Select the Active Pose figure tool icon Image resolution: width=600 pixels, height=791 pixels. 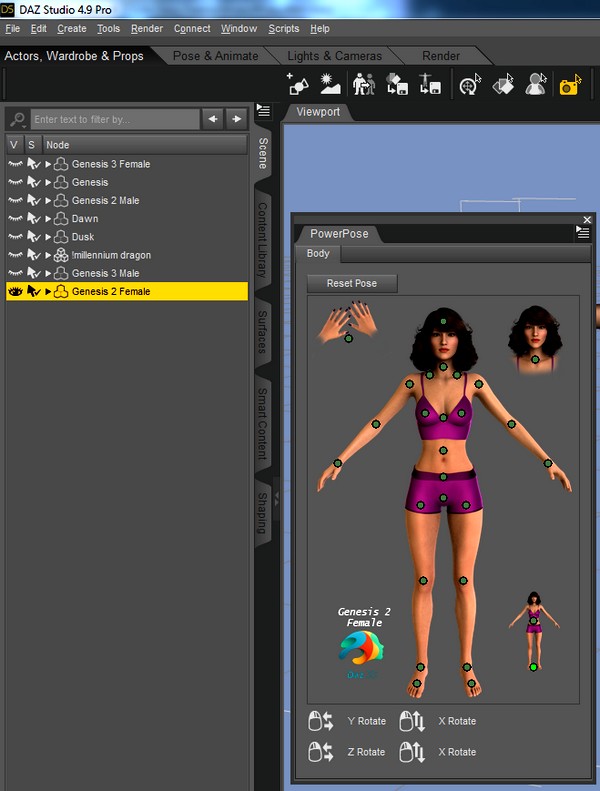point(535,84)
